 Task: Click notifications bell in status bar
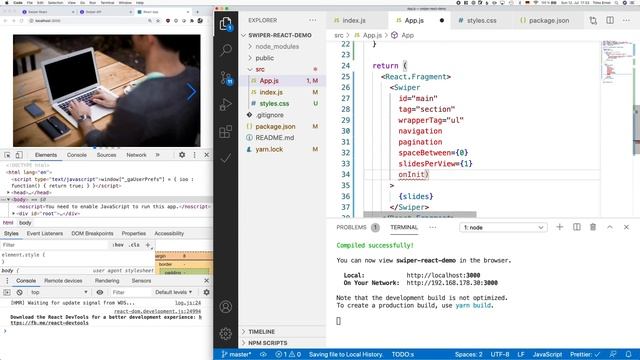pos(629,354)
